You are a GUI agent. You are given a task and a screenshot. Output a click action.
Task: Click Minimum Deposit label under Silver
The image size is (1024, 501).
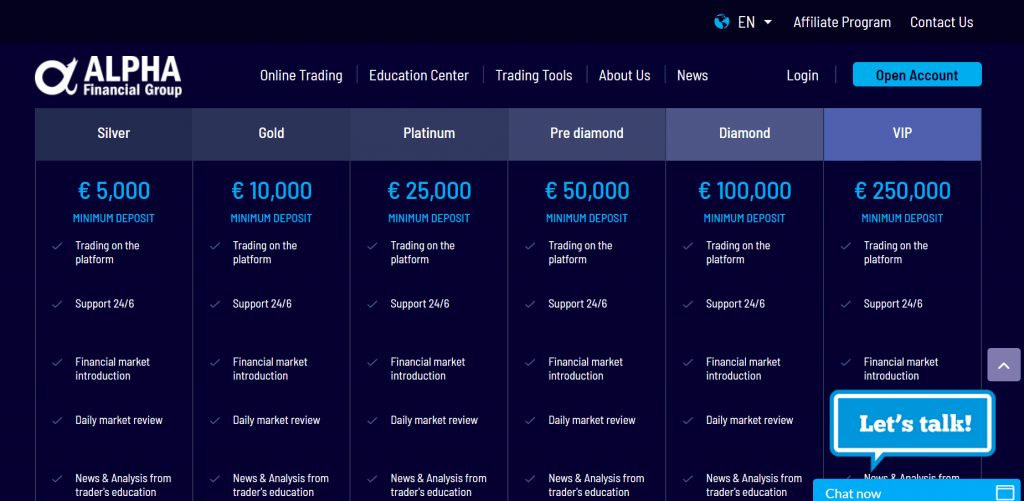(x=114, y=218)
